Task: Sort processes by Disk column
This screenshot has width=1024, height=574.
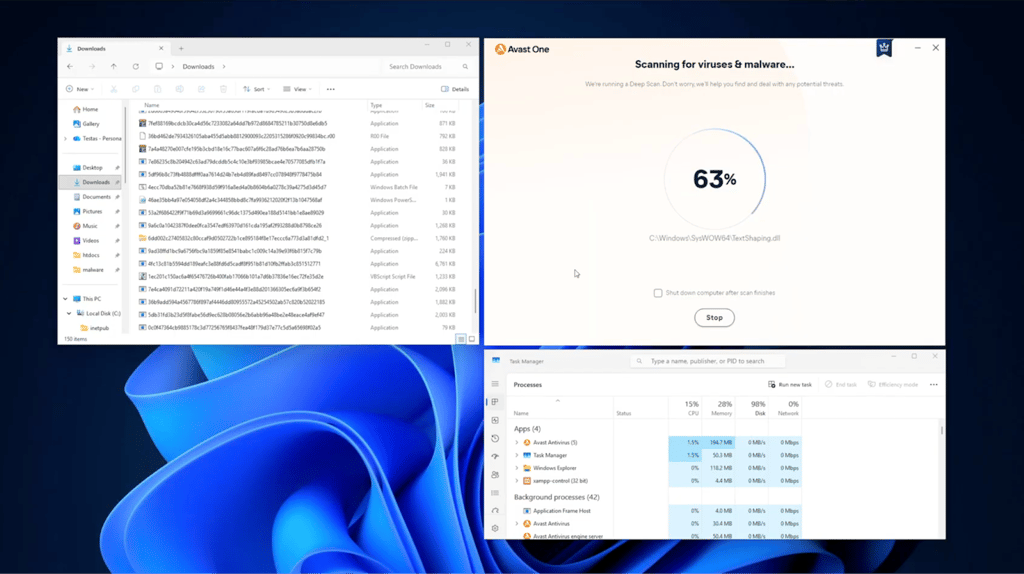Action: point(752,408)
